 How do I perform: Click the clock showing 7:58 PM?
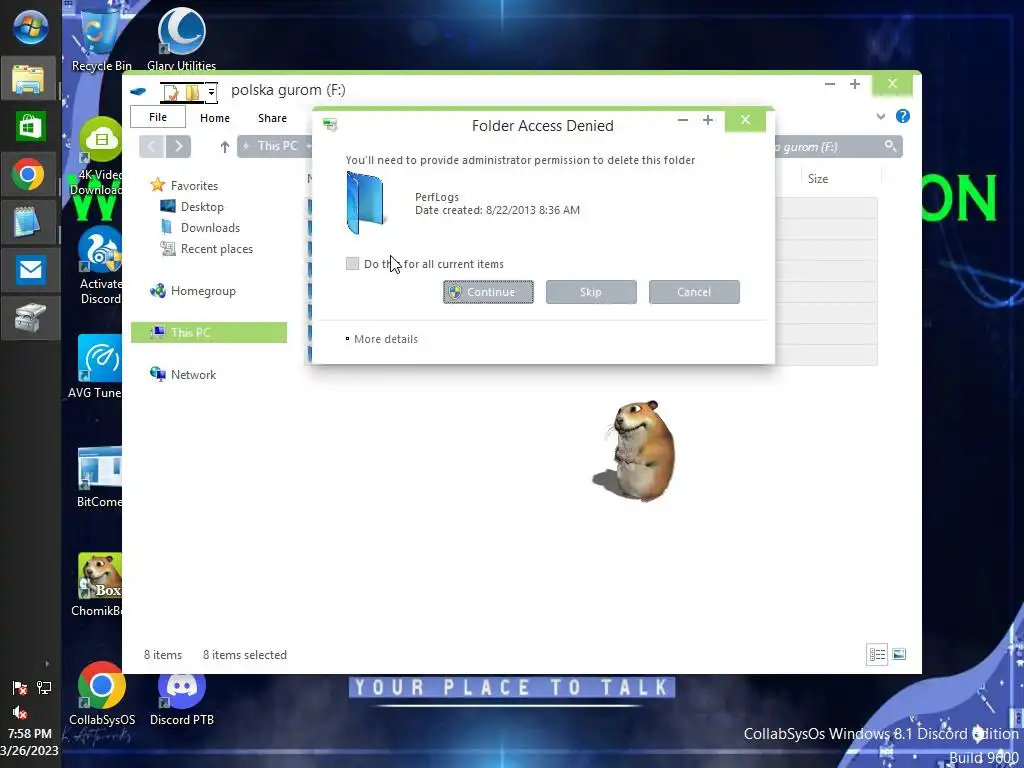(30, 733)
